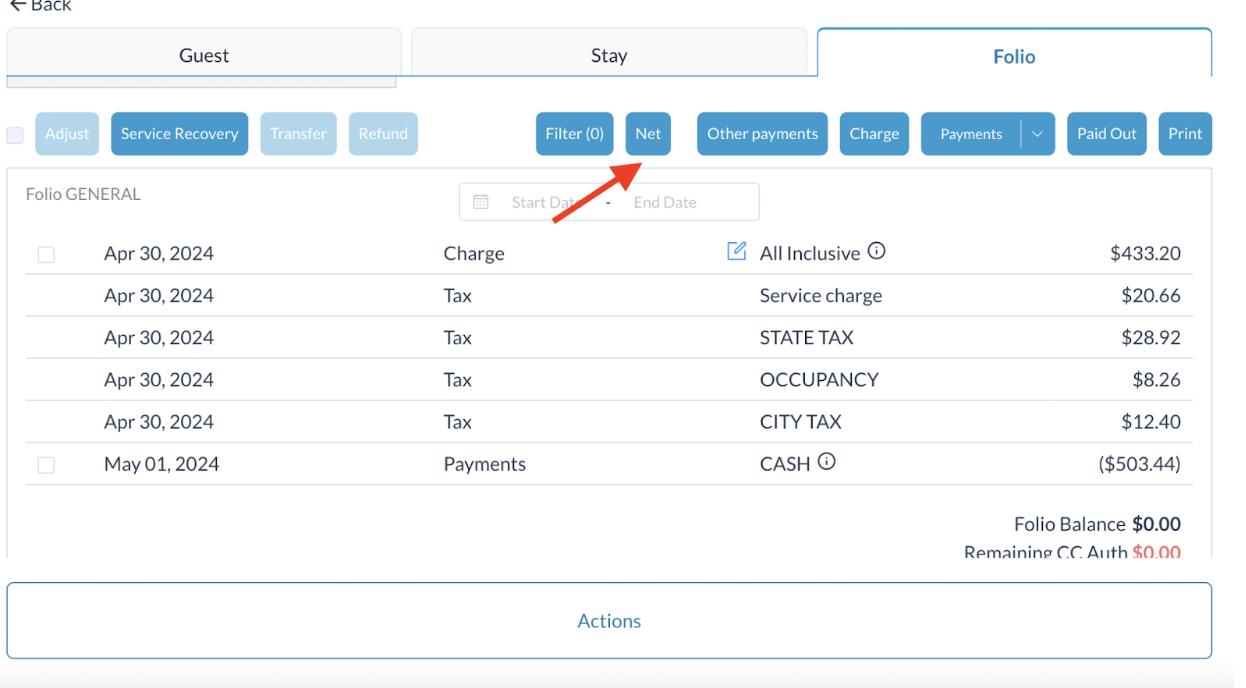
Task: Expand the Actions panel
Action: (x=609, y=621)
